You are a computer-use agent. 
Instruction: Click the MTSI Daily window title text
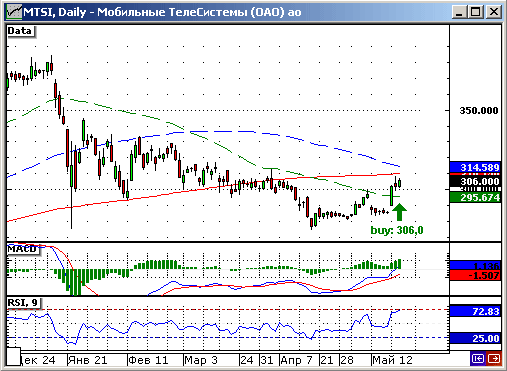pyautogui.click(x=162, y=12)
